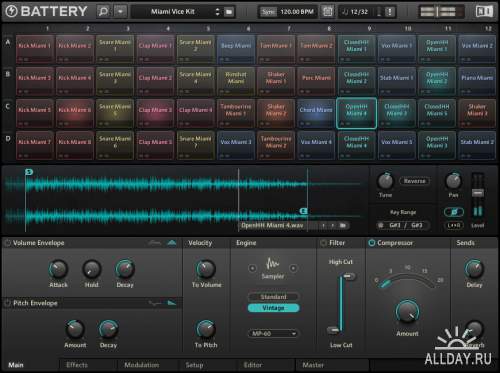Click the Pan knob
The image size is (500, 373).
tap(453, 181)
